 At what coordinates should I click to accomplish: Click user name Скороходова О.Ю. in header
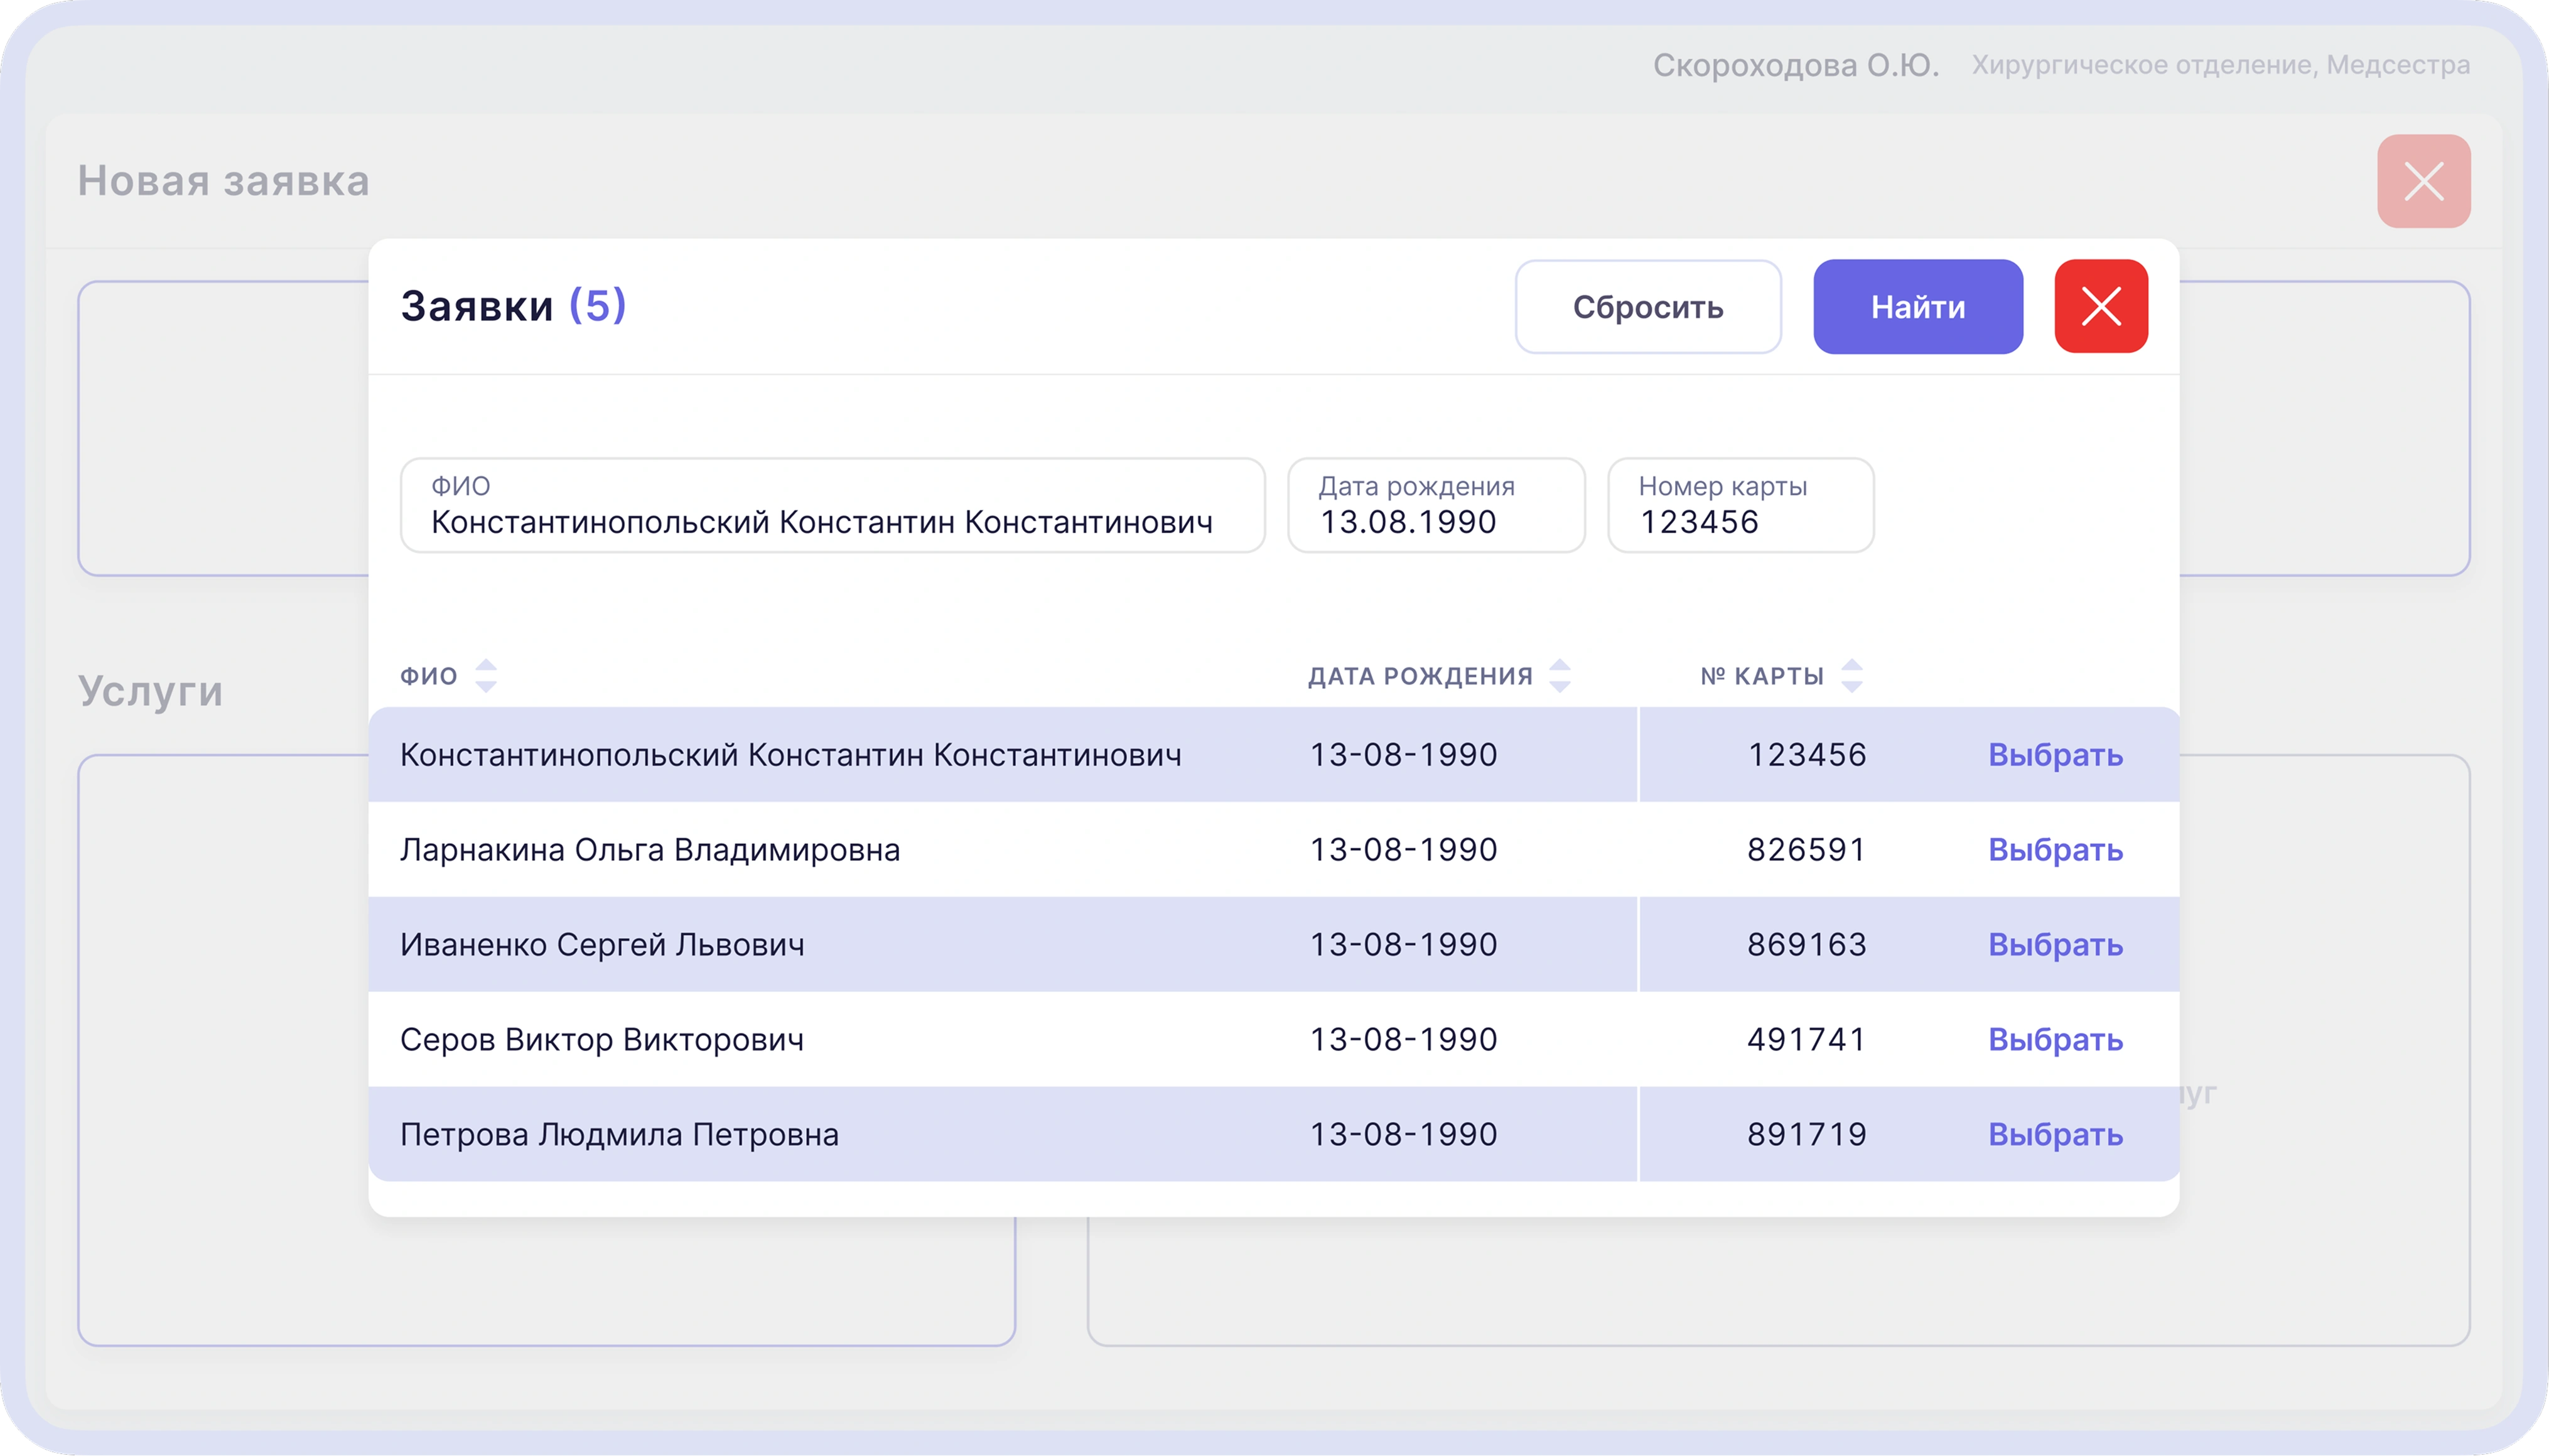coord(1796,65)
